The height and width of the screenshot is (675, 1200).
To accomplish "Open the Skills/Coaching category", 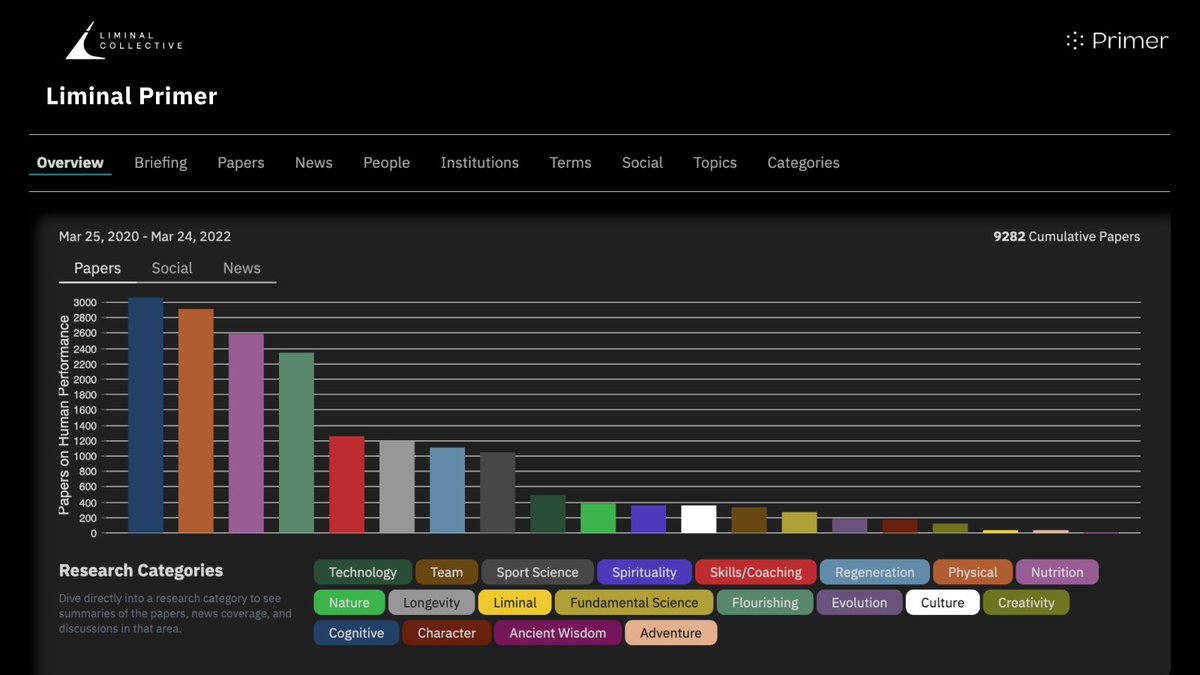I will pos(756,572).
